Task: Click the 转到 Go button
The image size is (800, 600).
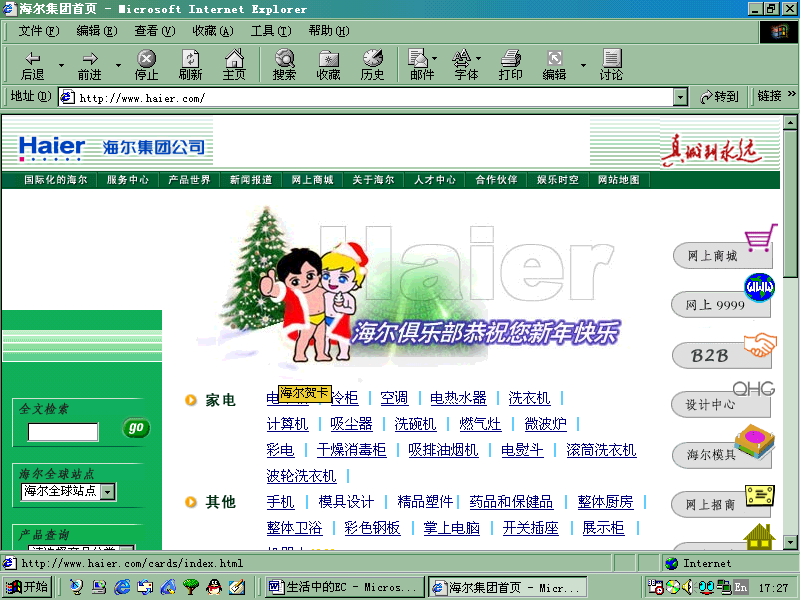Action: click(x=719, y=96)
